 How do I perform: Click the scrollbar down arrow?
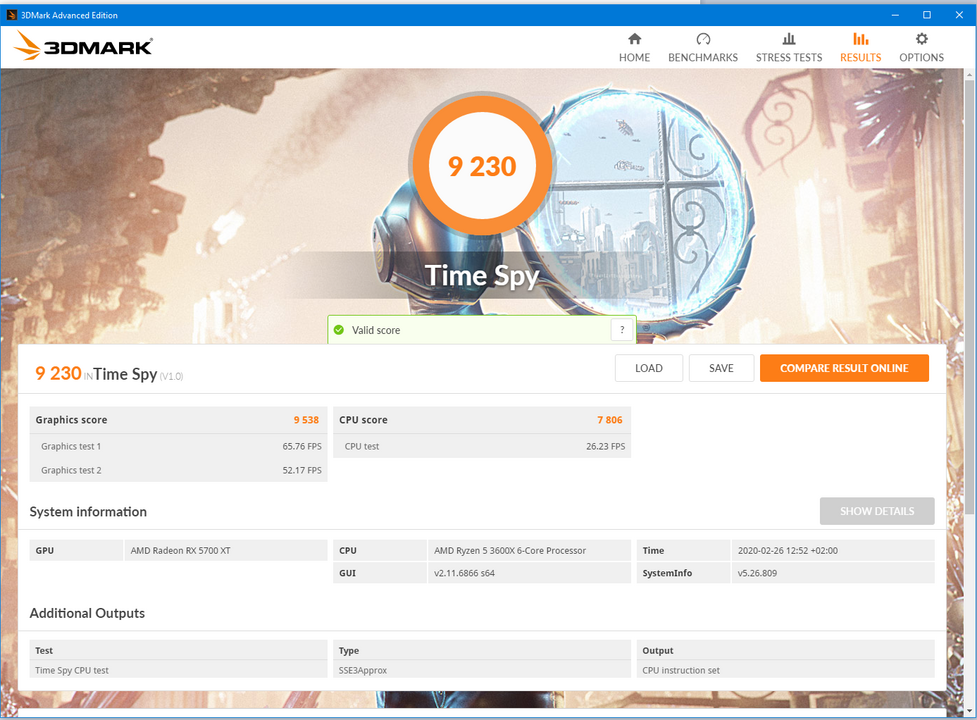click(x=970, y=710)
